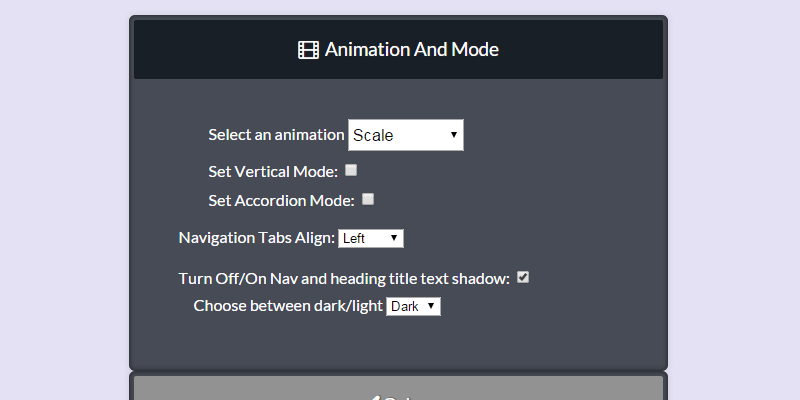Click the partially visible icon in the gray header
This screenshot has width=800, height=400.
[374, 397]
